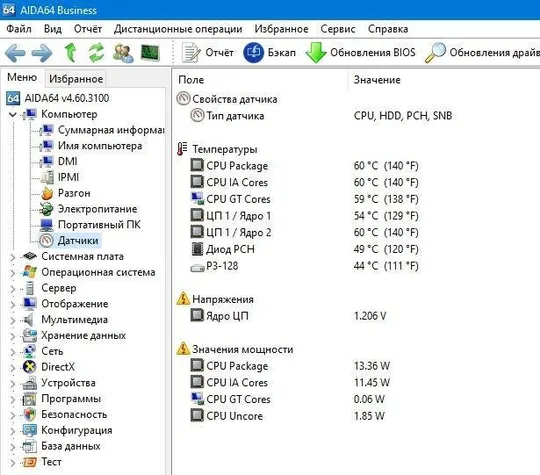Click the Программы icon in tree
This screenshot has width=540, height=475.
[x=30, y=399]
